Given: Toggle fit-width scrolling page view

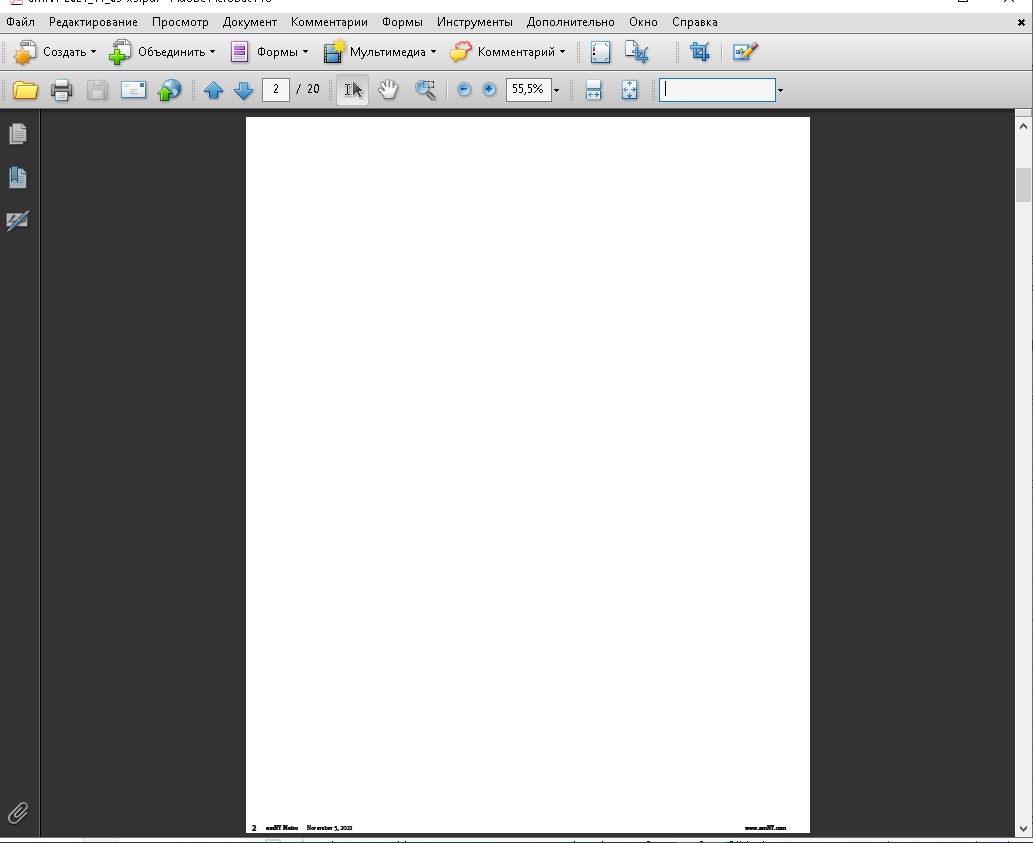Looking at the screenshot, I should [x=594, y=90].
